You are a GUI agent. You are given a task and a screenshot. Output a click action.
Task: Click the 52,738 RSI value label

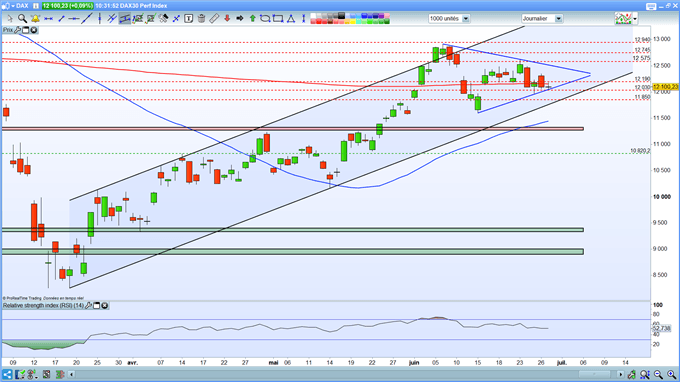tap(661, 329)
